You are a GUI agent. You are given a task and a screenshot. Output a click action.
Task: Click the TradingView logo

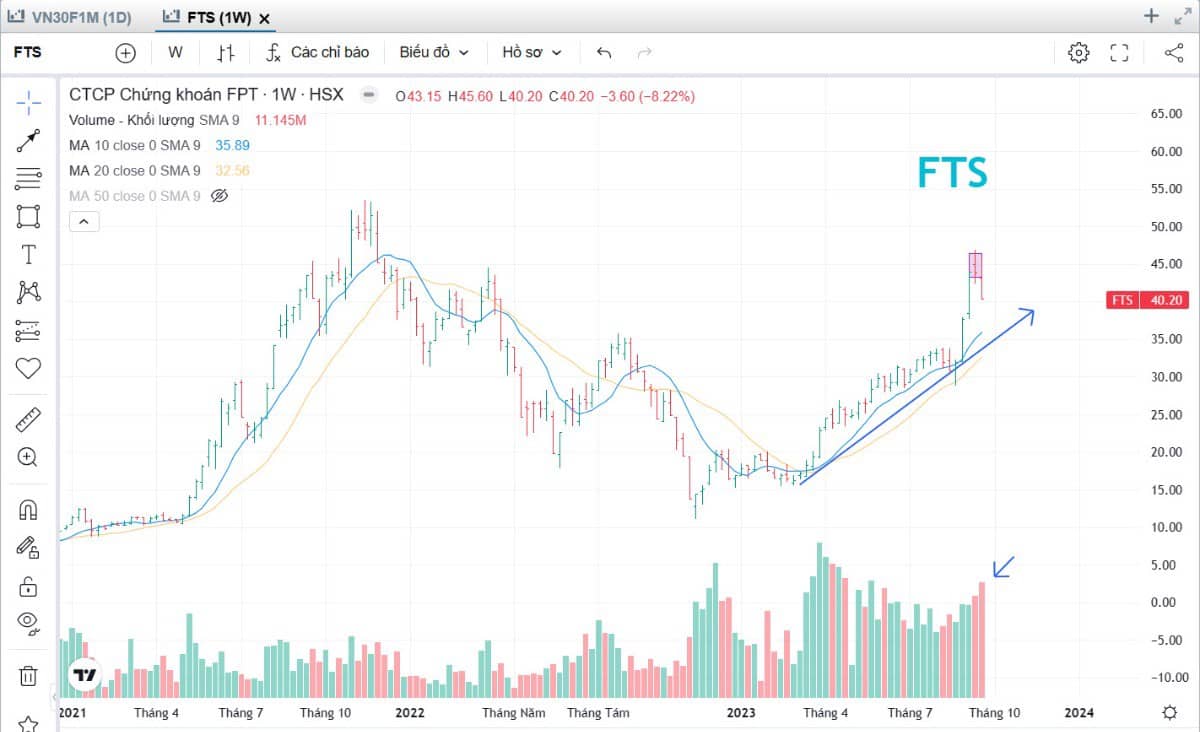pyautogui.click(x=84, y=676)
